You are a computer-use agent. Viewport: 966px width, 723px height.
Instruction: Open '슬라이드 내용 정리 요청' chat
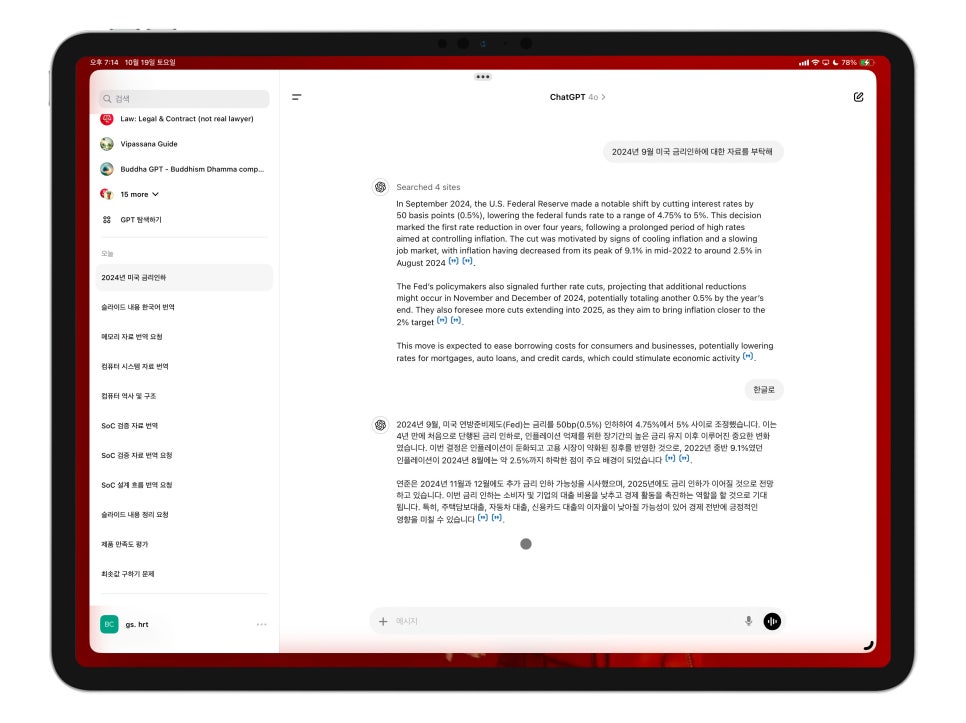pos(135,514)
